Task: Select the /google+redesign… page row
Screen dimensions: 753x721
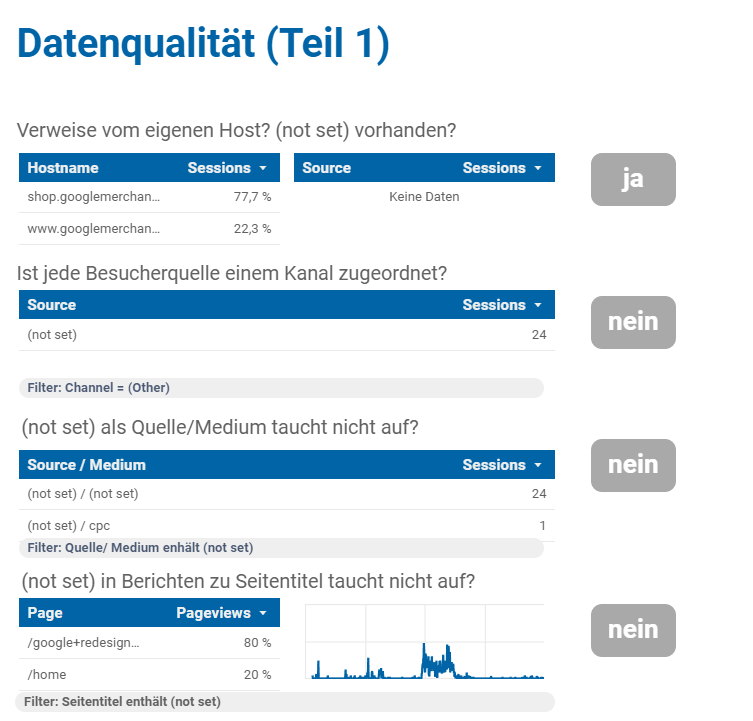Action: [x=149, y=643]
